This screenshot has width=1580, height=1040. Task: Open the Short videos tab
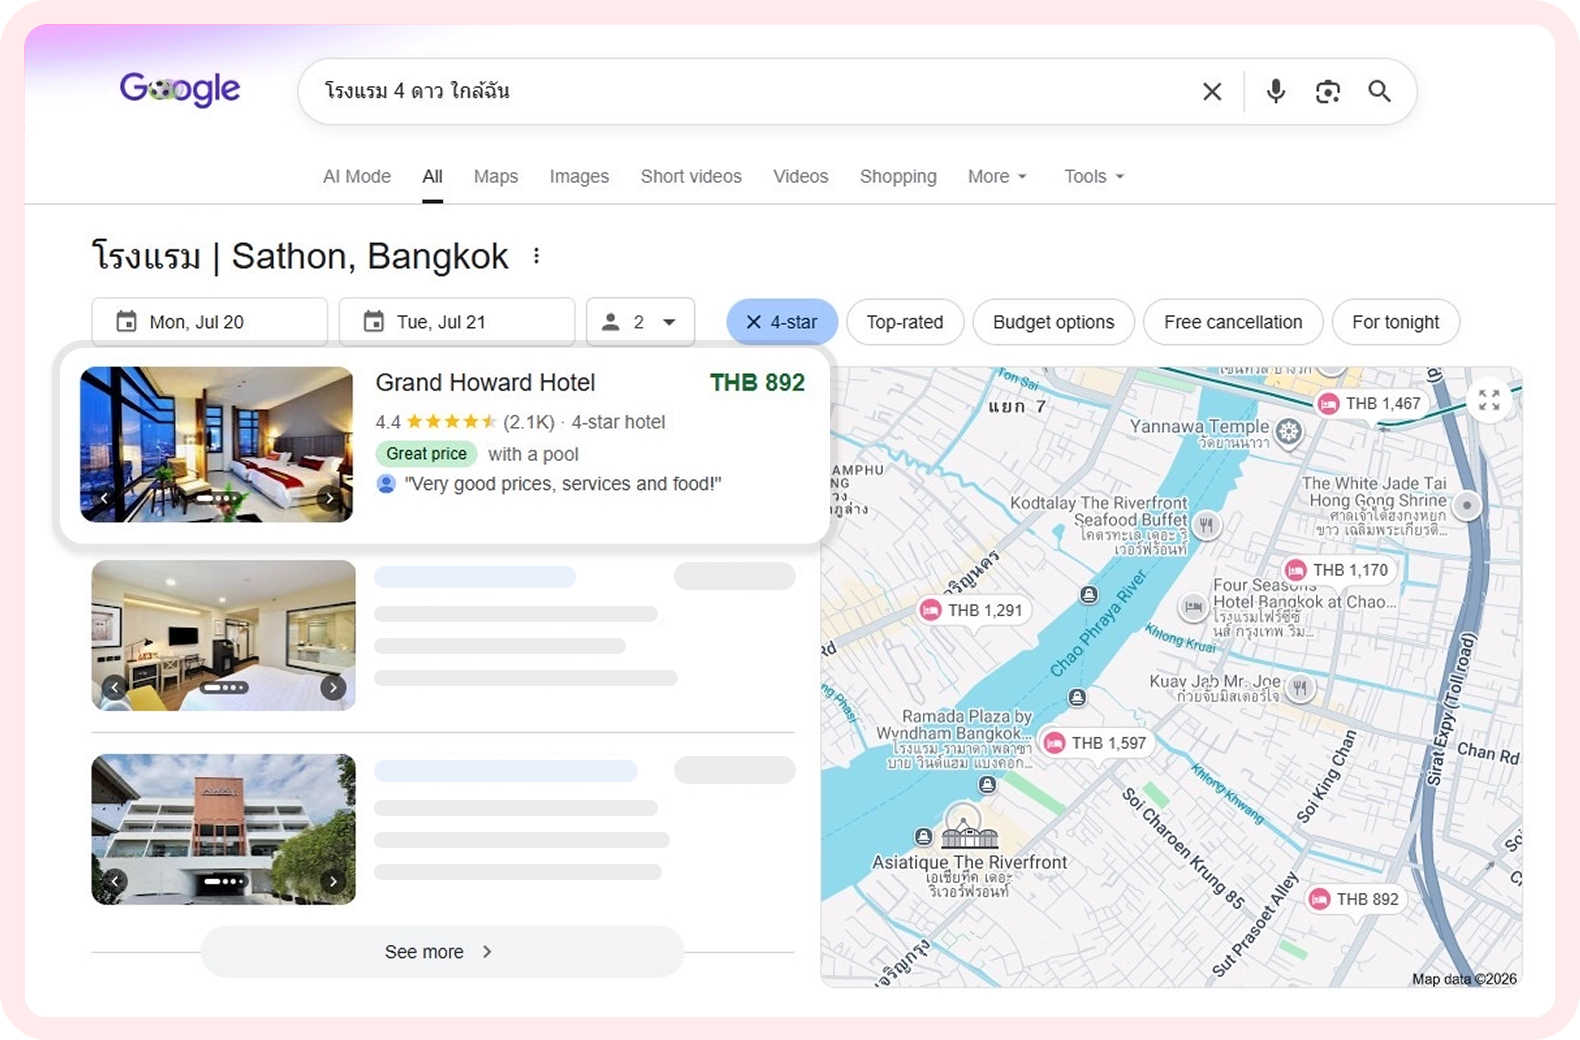pos(691,177)
